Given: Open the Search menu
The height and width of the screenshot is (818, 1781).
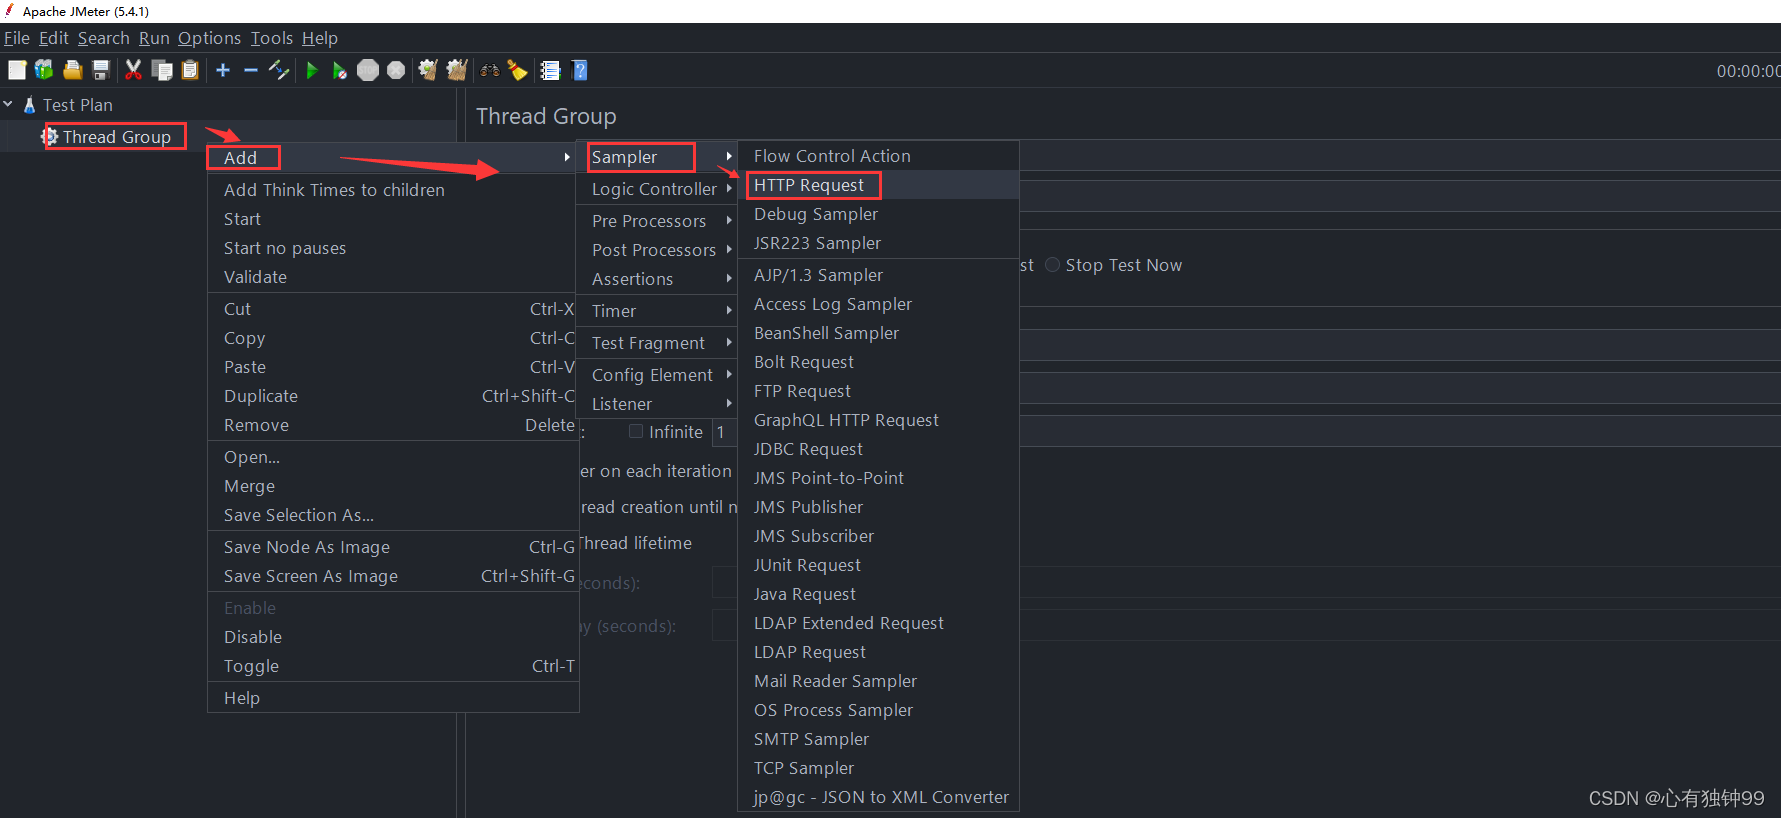Looking at the screenshot, I should (104, 38).
